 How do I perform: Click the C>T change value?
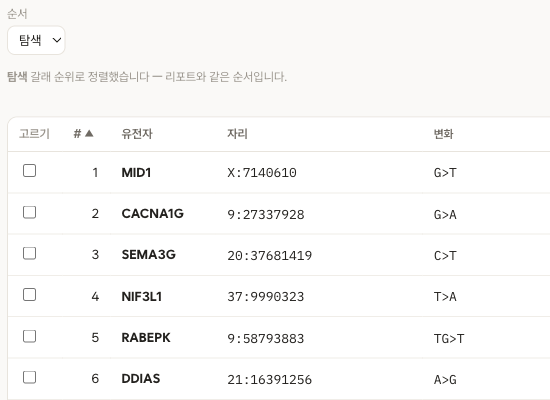445,256
